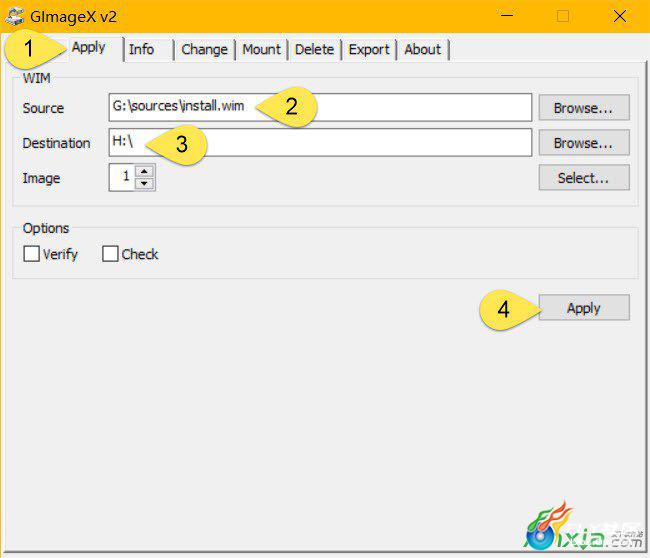Enable the Check checkbox
Image resolution: width=650 pixels, height=558 pixels.
click(110, 254)
